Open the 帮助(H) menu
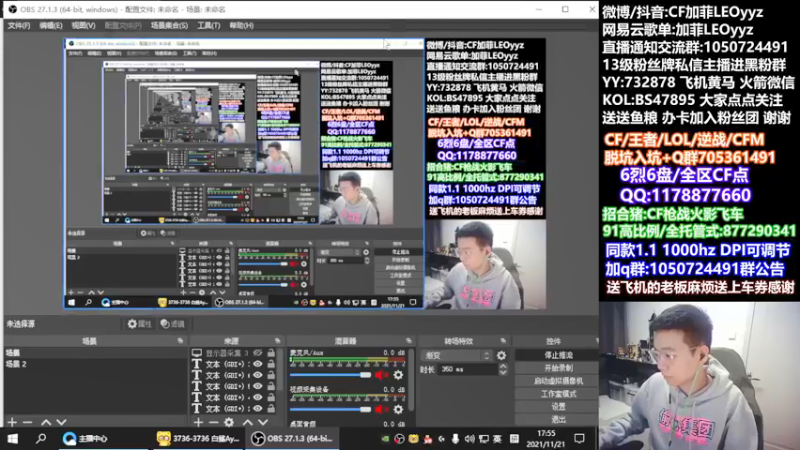This screenshot has height=450, width=800. click(241, 26)
